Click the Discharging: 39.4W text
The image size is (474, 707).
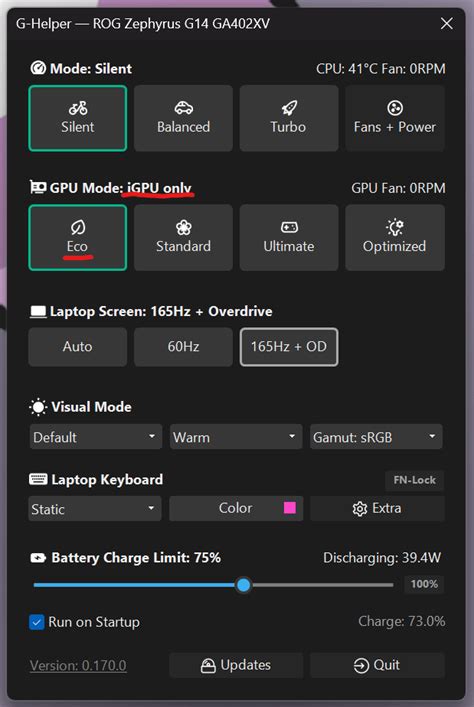[x=382, y=558]
